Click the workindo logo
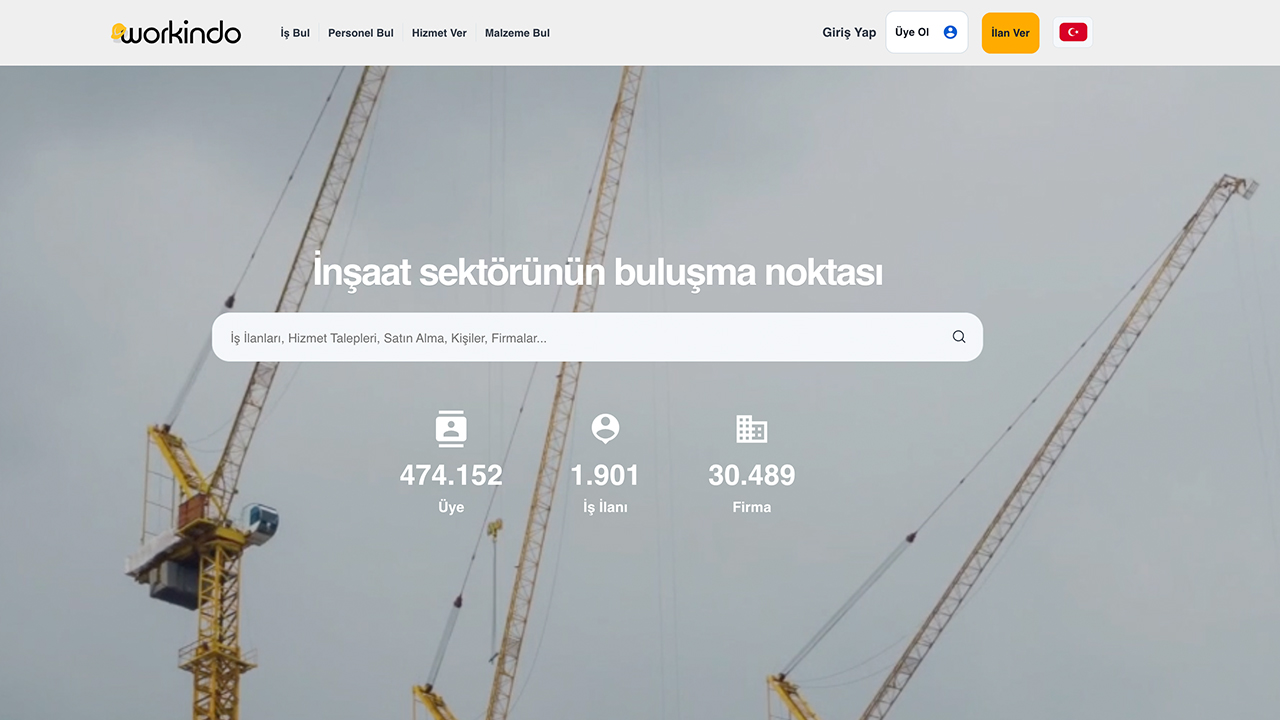The image size is (1280, 720). tap(176, 33)
